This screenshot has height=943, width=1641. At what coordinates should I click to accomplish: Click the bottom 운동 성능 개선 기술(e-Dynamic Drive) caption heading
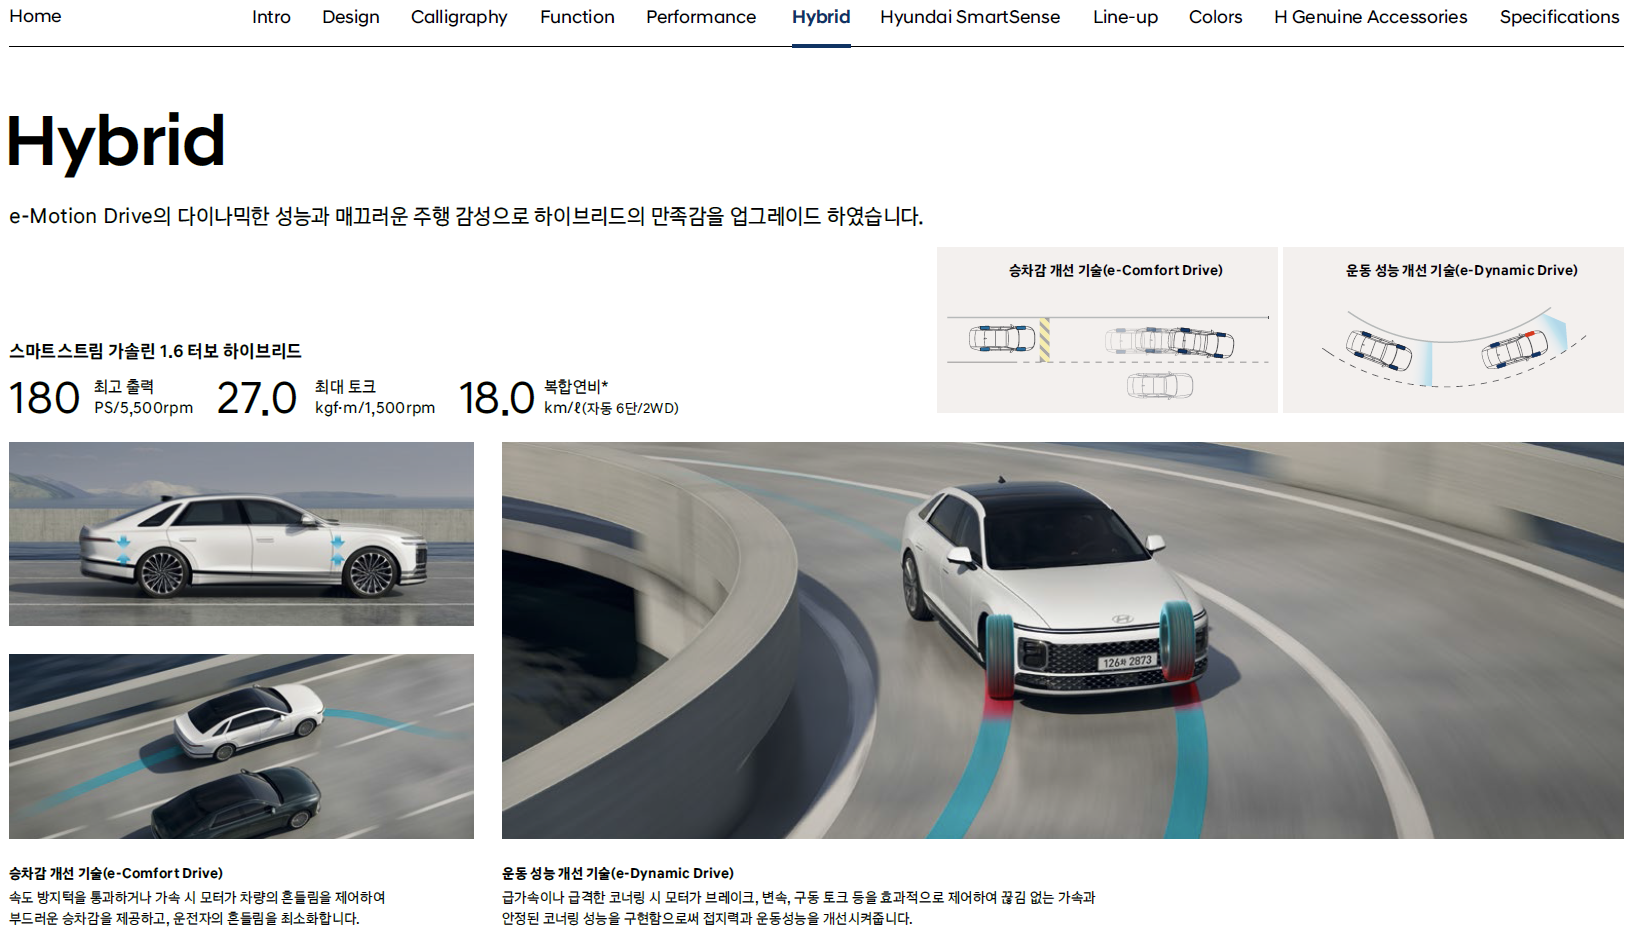[618, 873]
